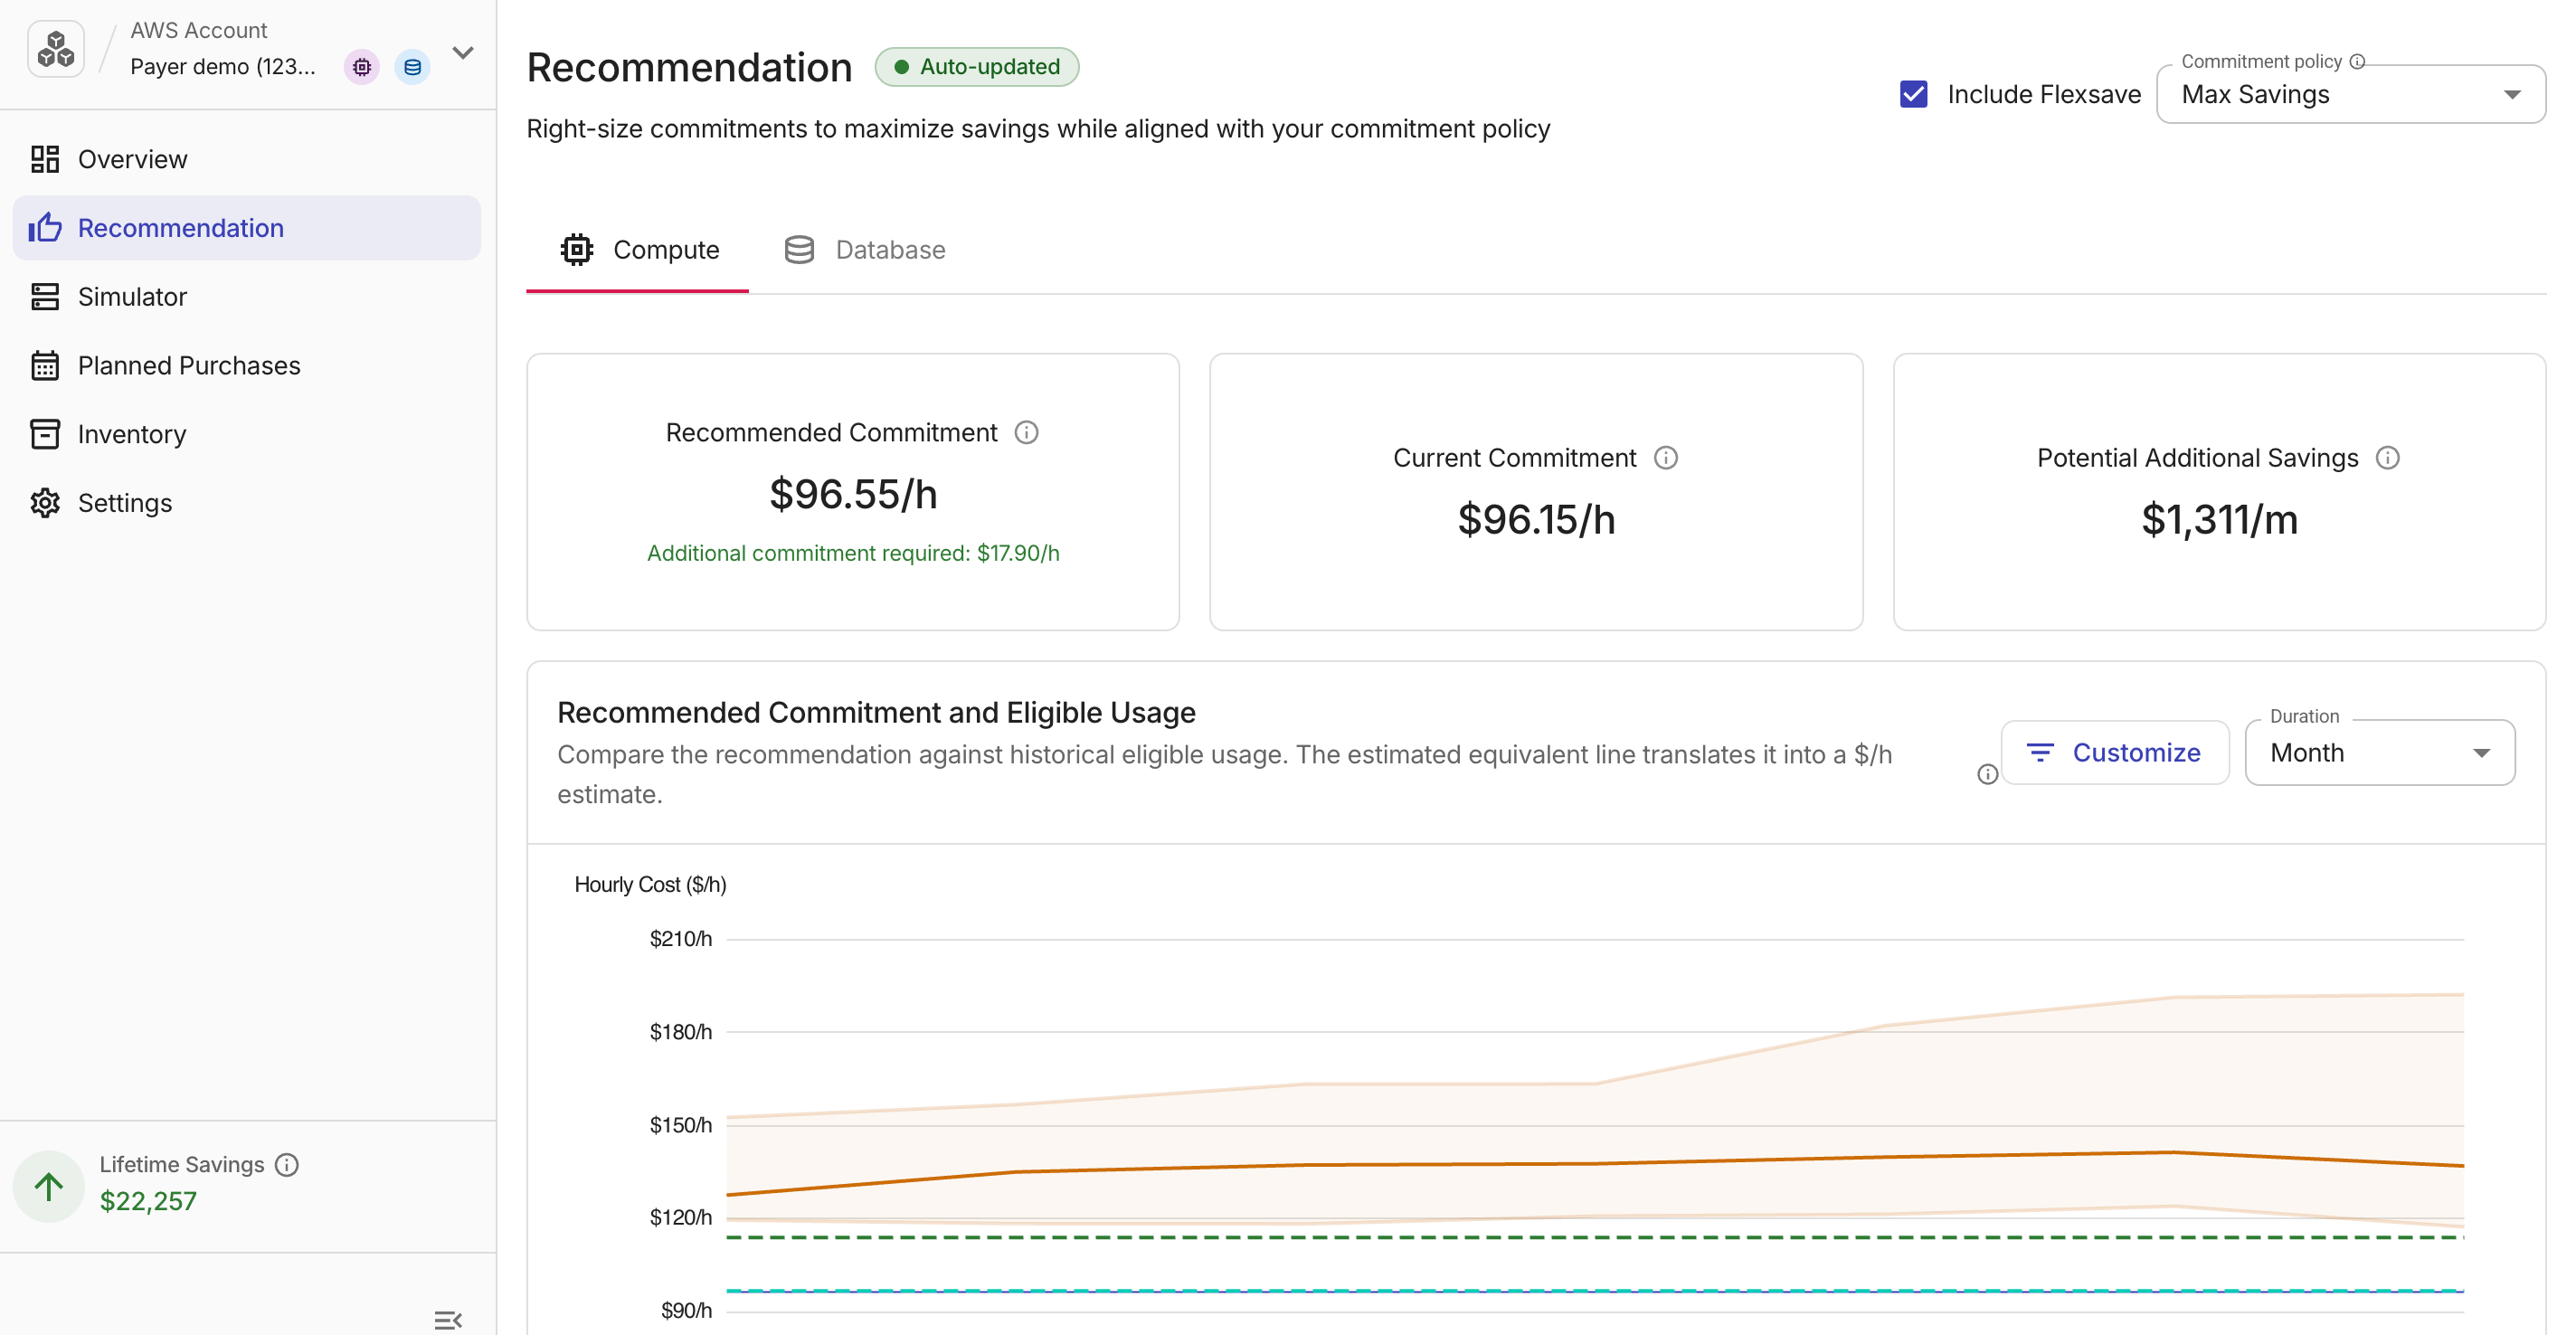The width and height of the screenshot is (2576, 1335).
Task: Click the blue database badge icon
Action: click(412, 67)
